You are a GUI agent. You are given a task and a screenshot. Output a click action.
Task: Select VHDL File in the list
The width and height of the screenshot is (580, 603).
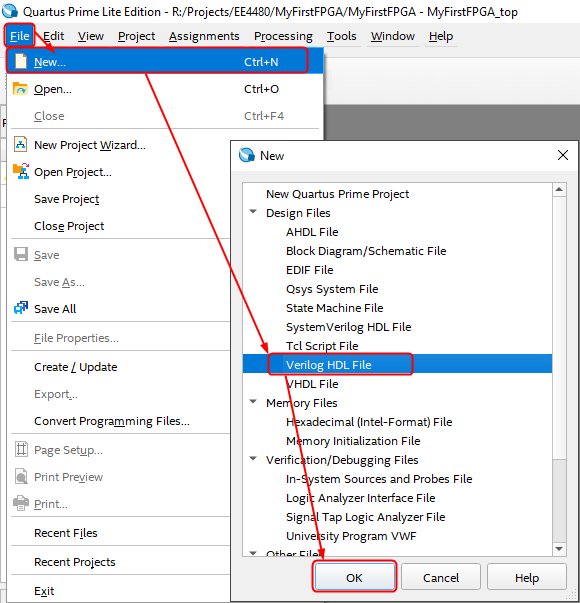pyautogui.click(x=312, y=384)
